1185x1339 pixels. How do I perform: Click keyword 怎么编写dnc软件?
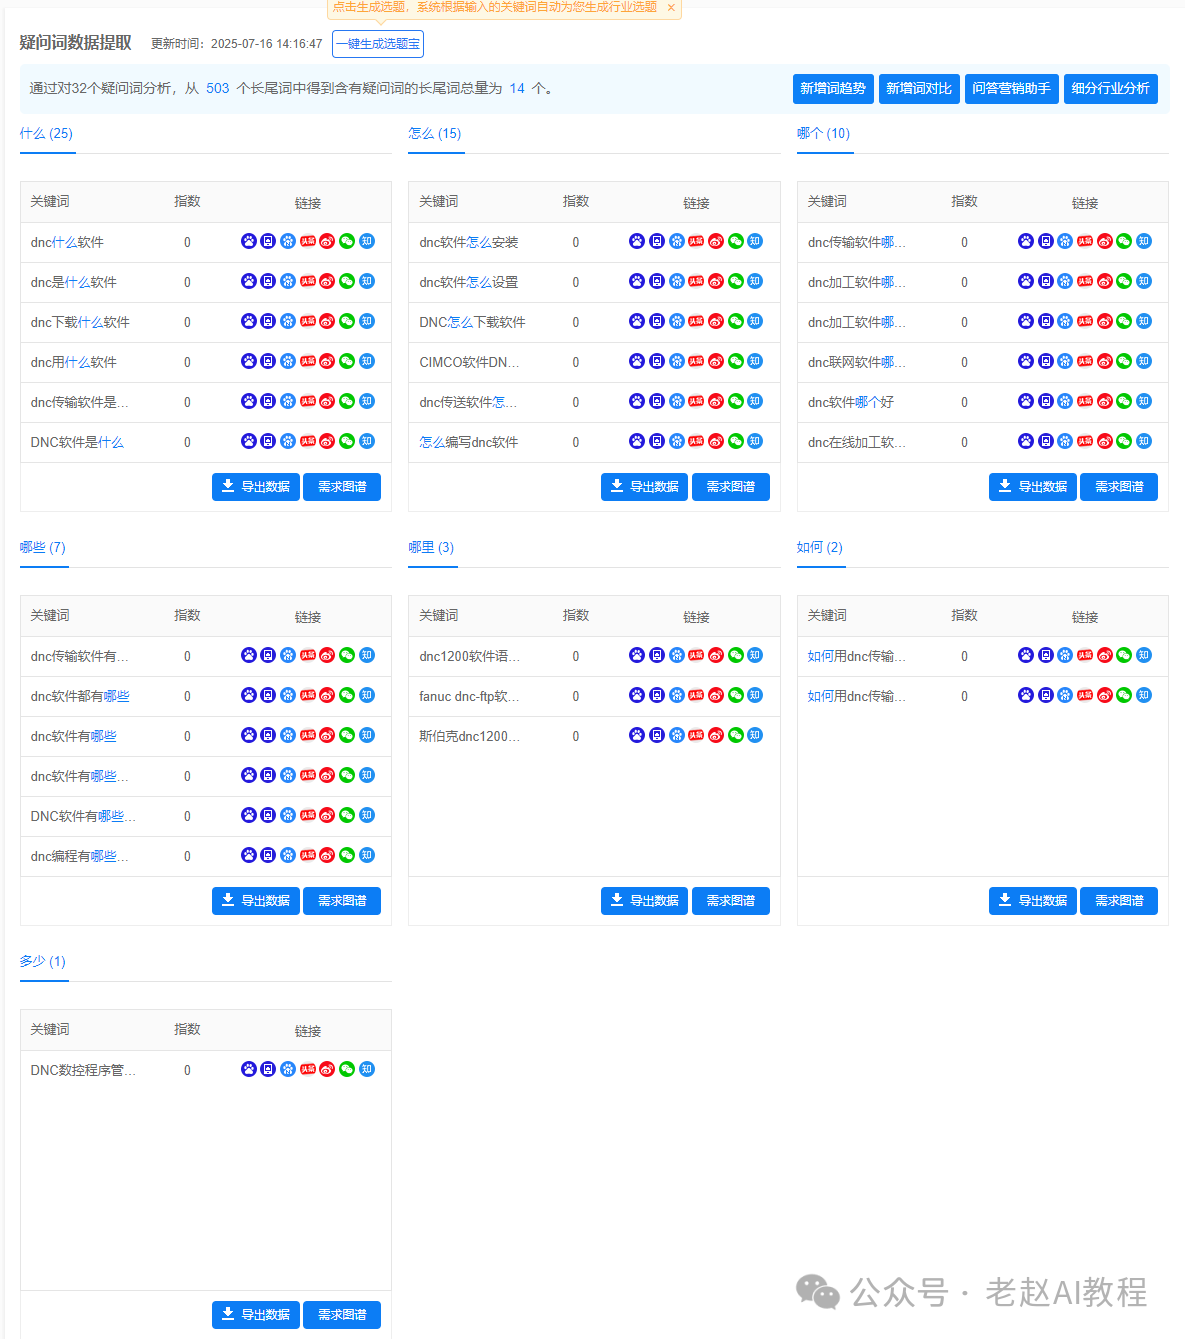pyautogui.click(x=469, y=442)
